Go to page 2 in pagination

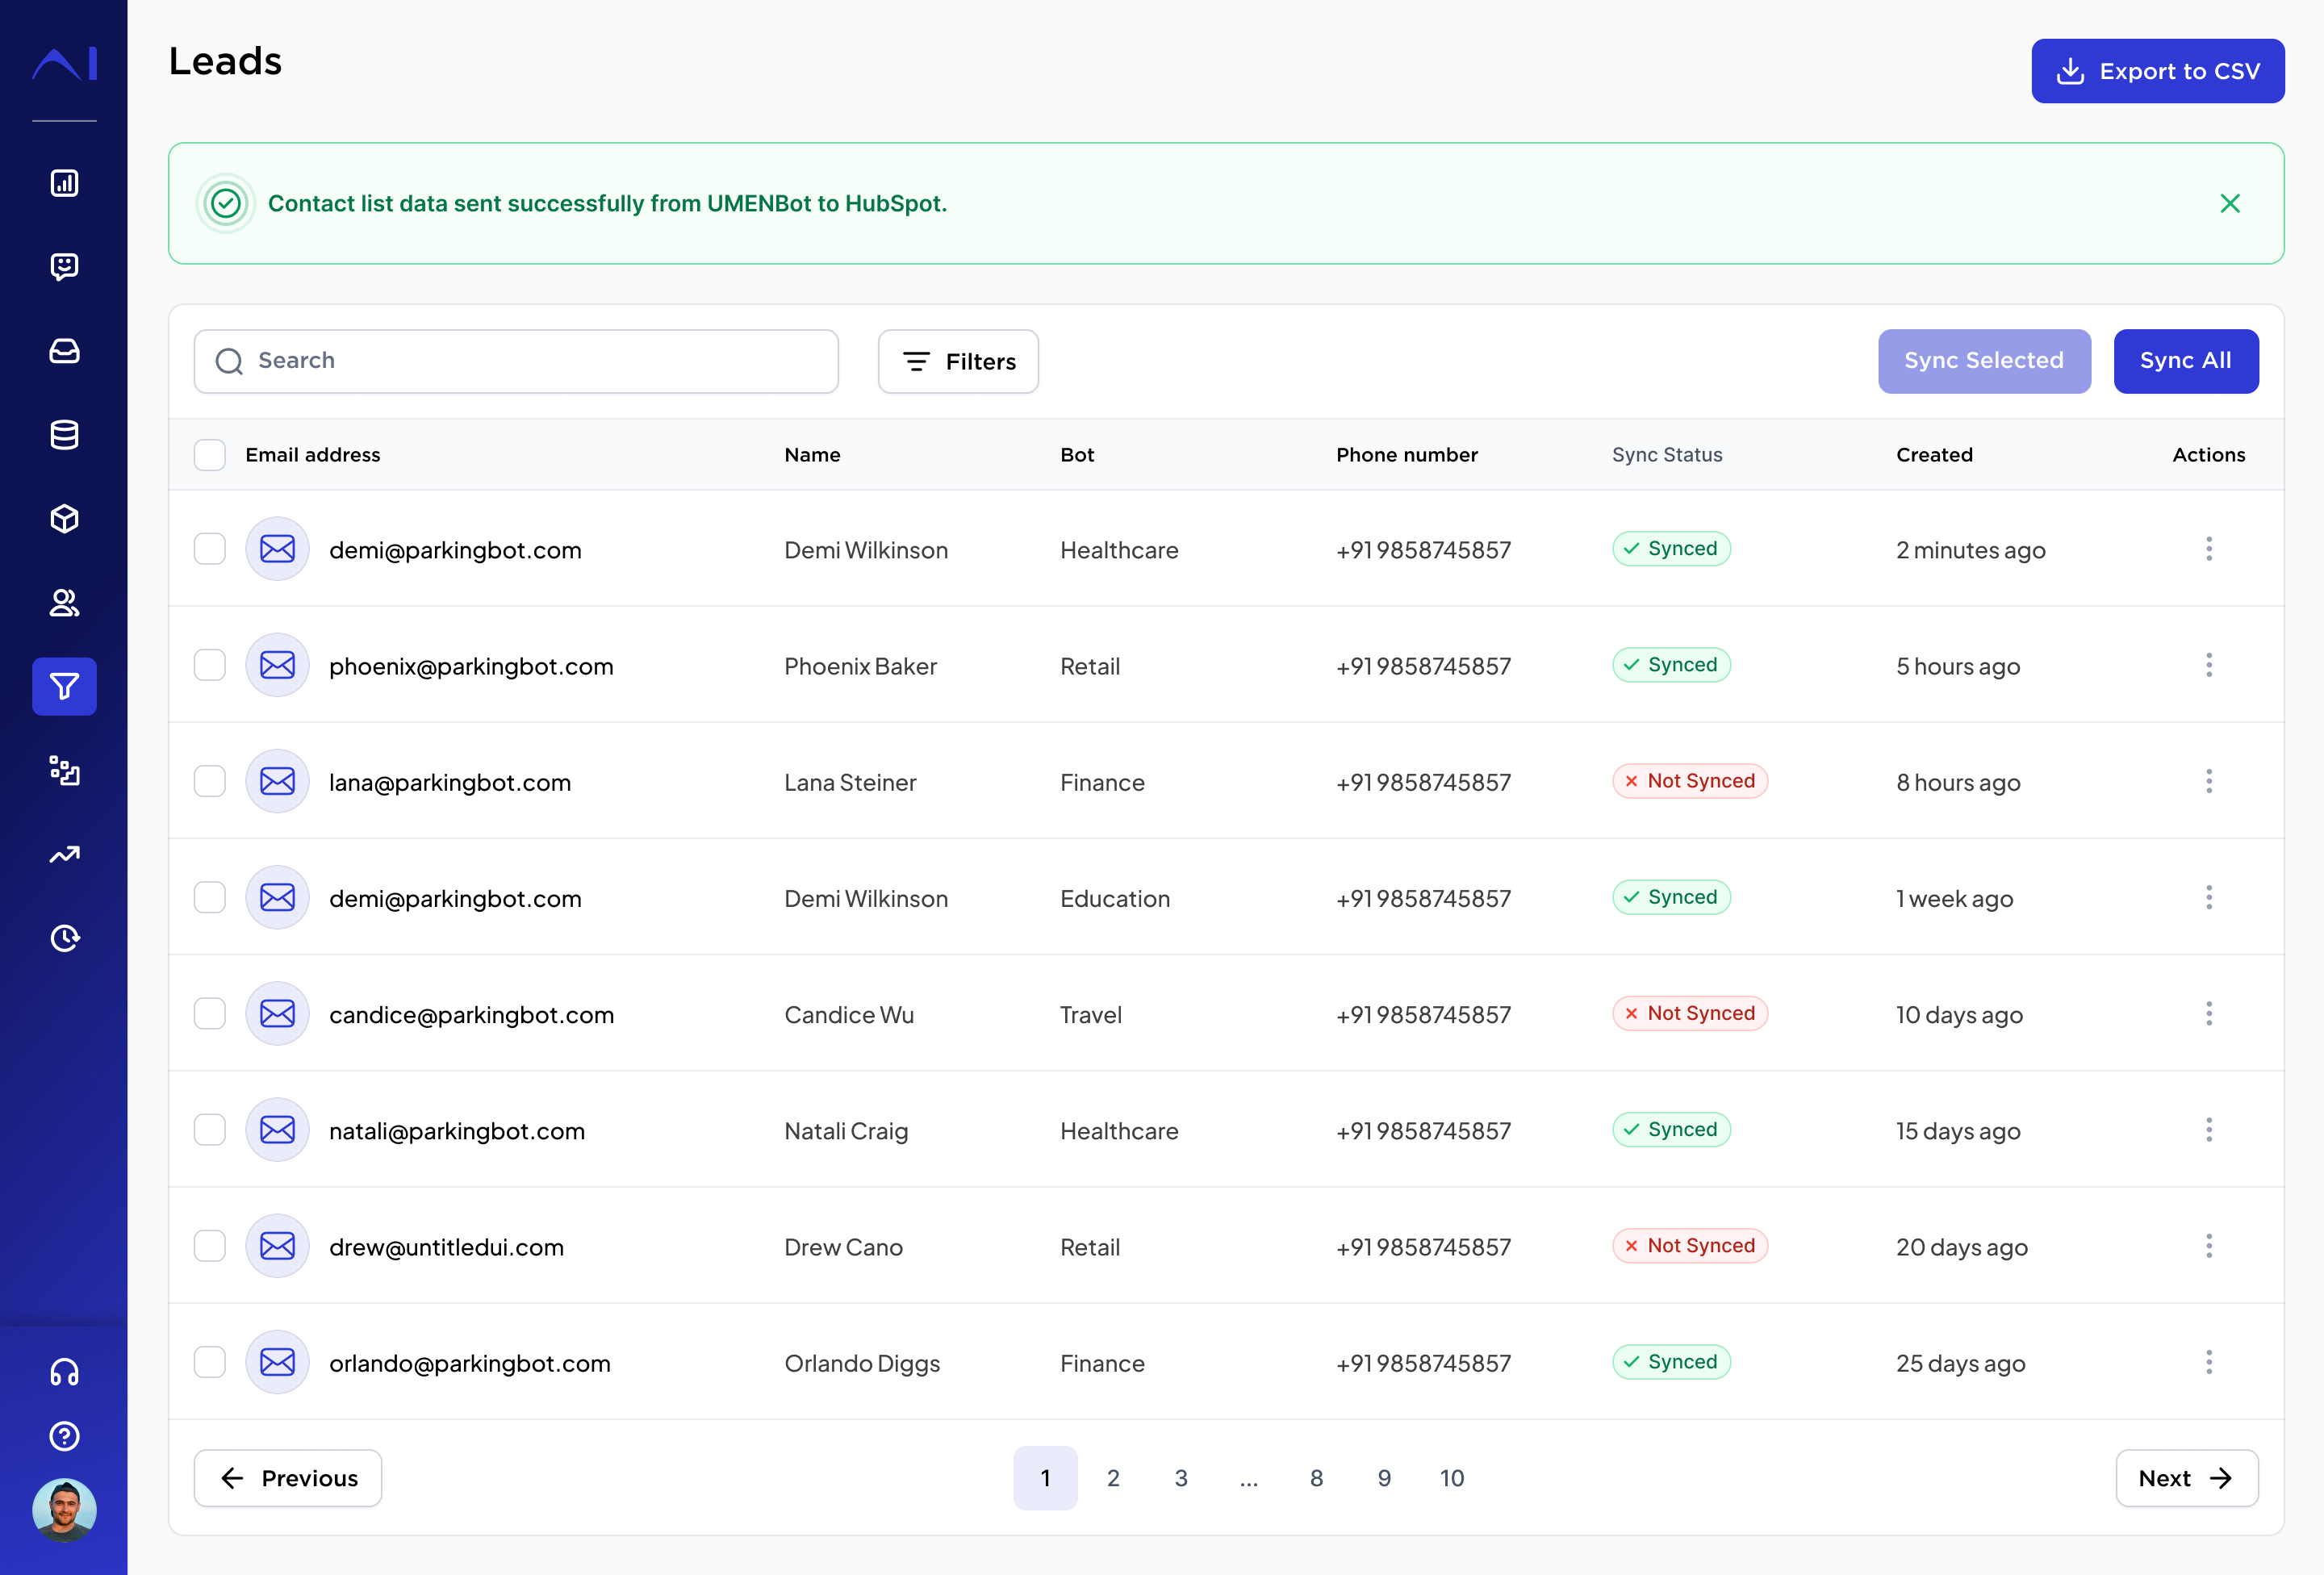(1113, 1478)
